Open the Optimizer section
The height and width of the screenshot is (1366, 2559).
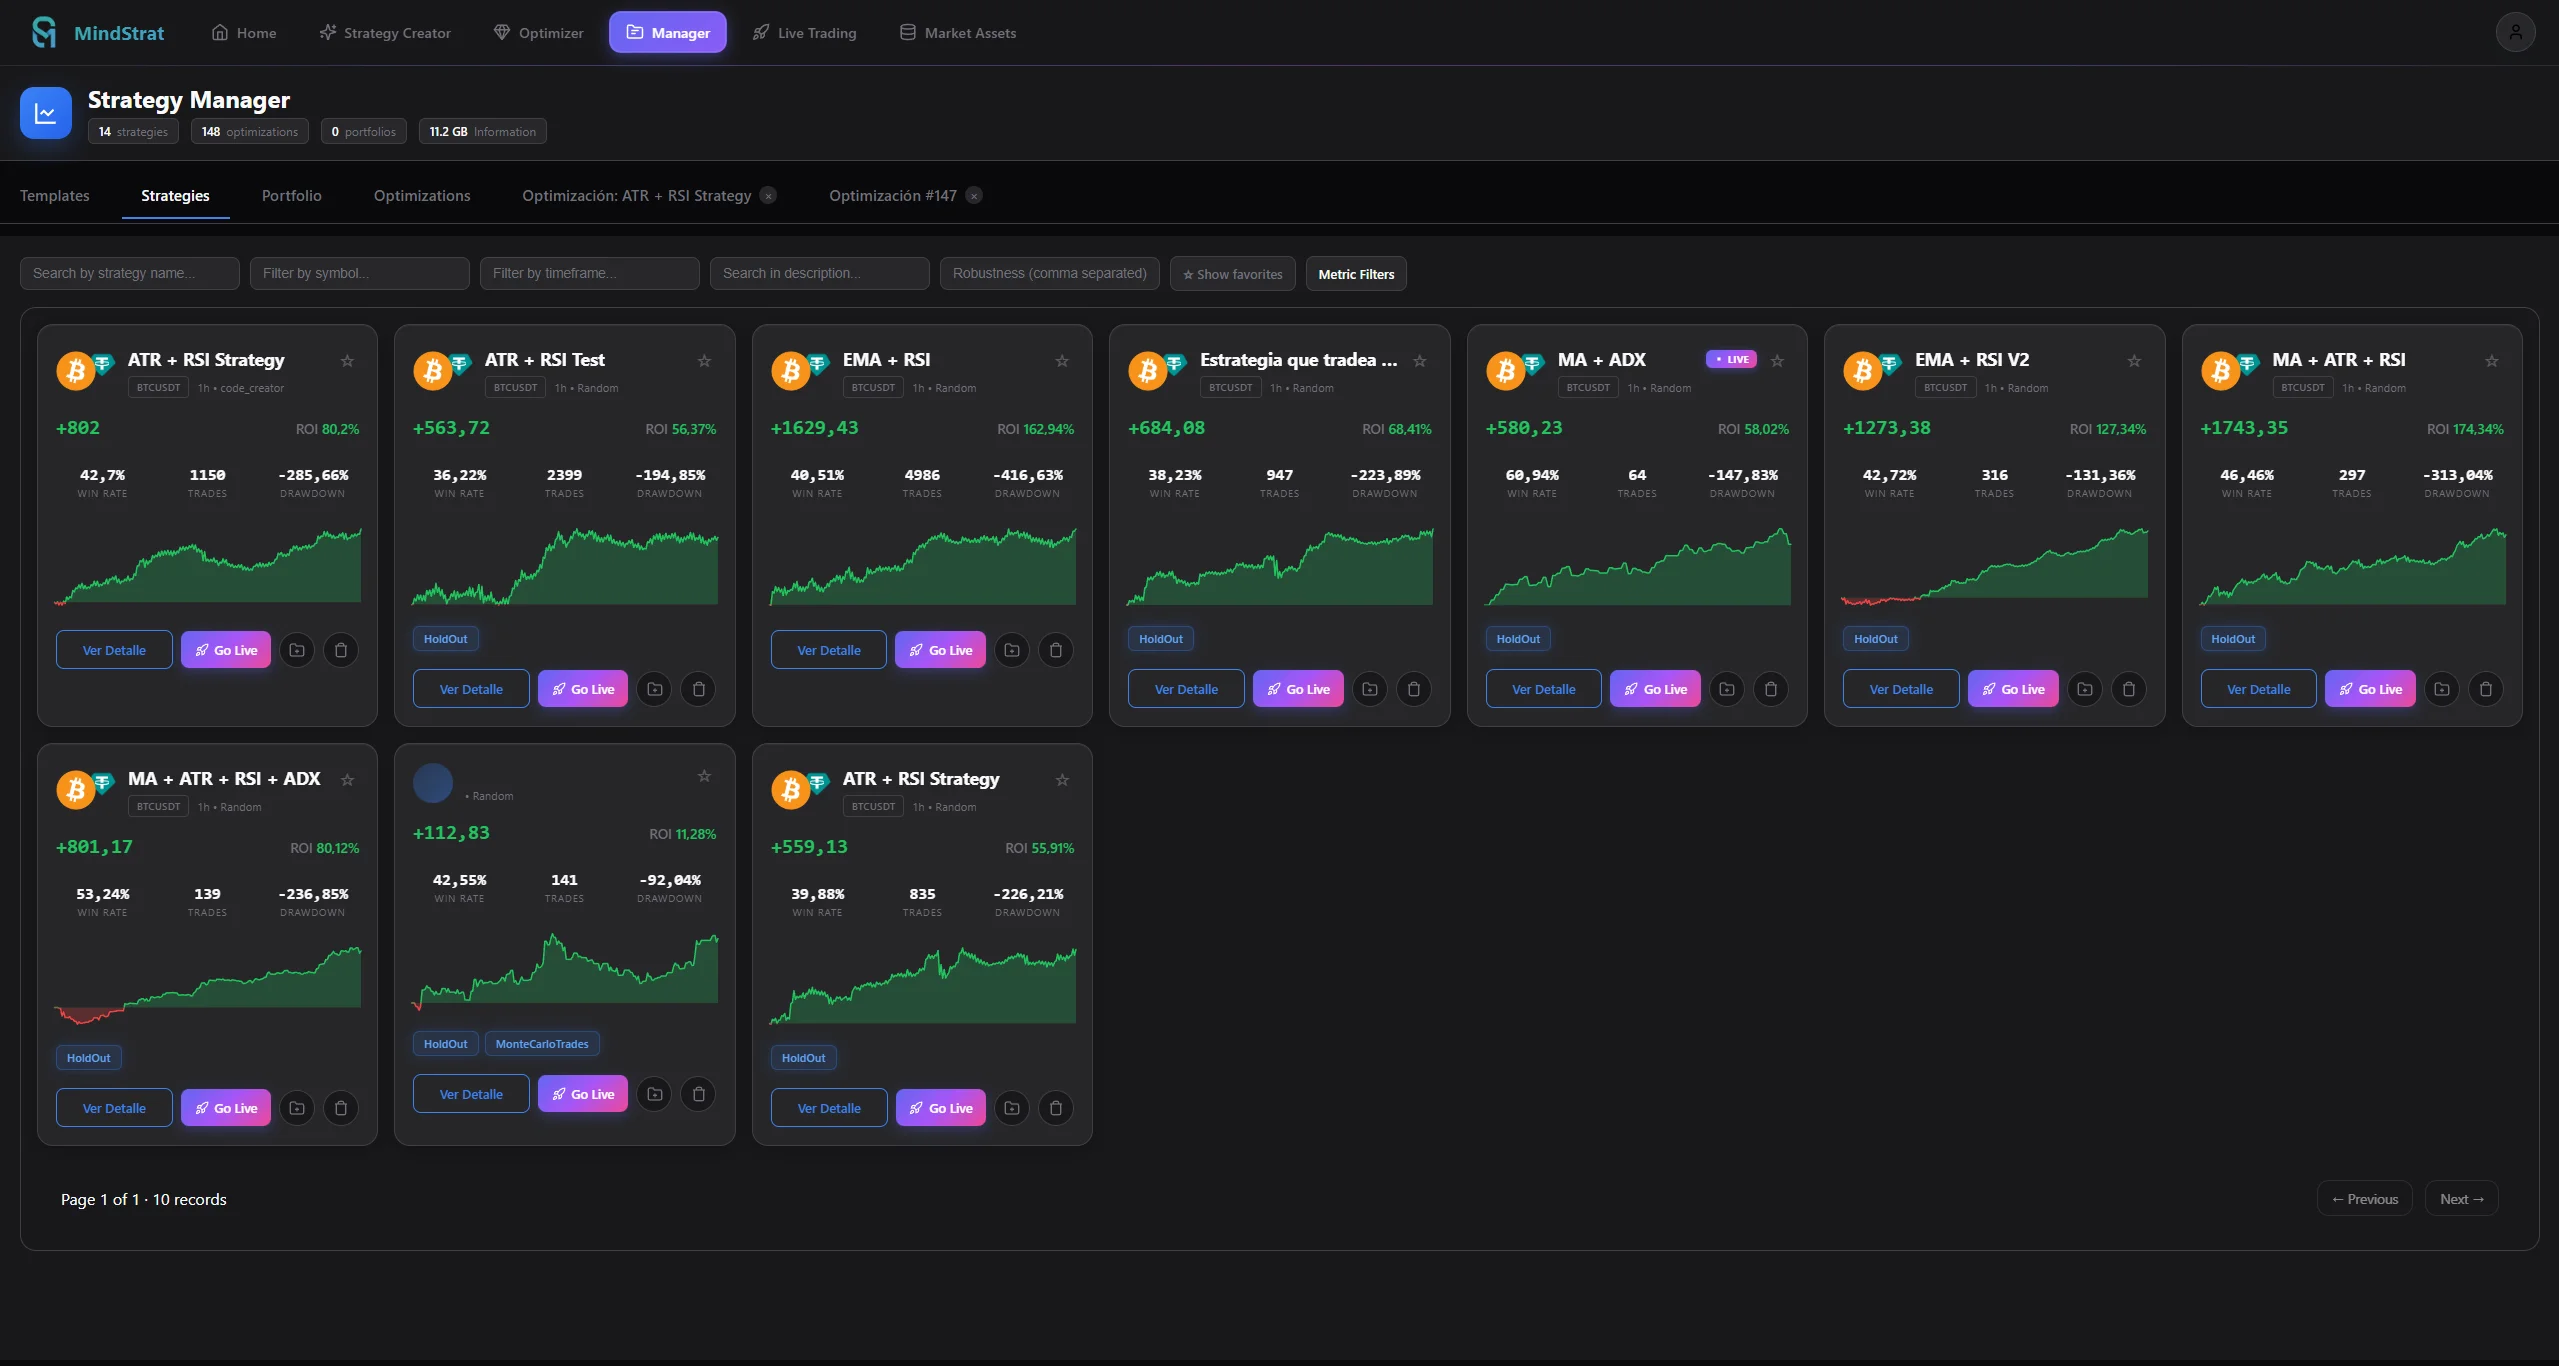[538, 32]
